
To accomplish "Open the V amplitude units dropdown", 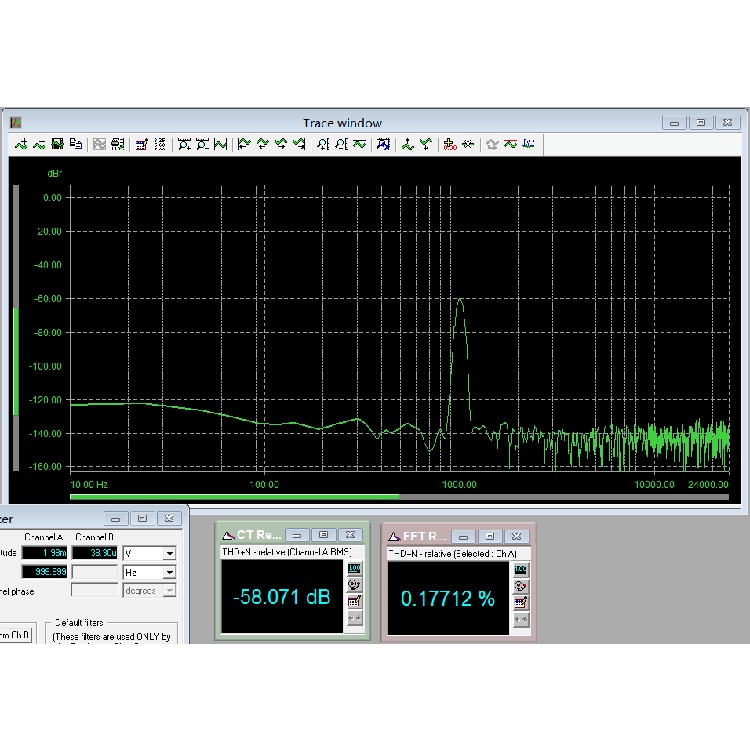I will click(x=169, y=553).
